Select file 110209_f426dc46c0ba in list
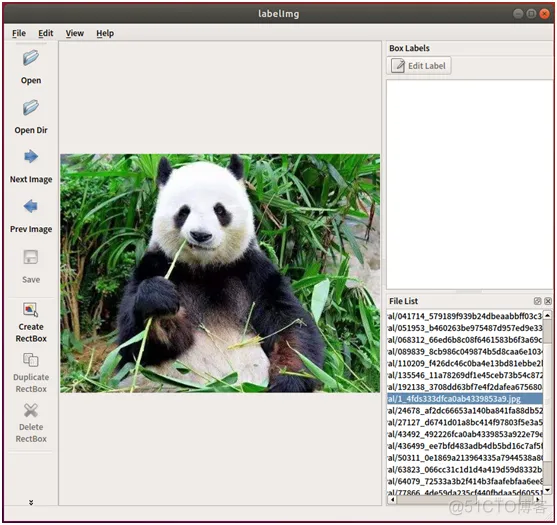The image size is (557, 525). pos(465,363)
